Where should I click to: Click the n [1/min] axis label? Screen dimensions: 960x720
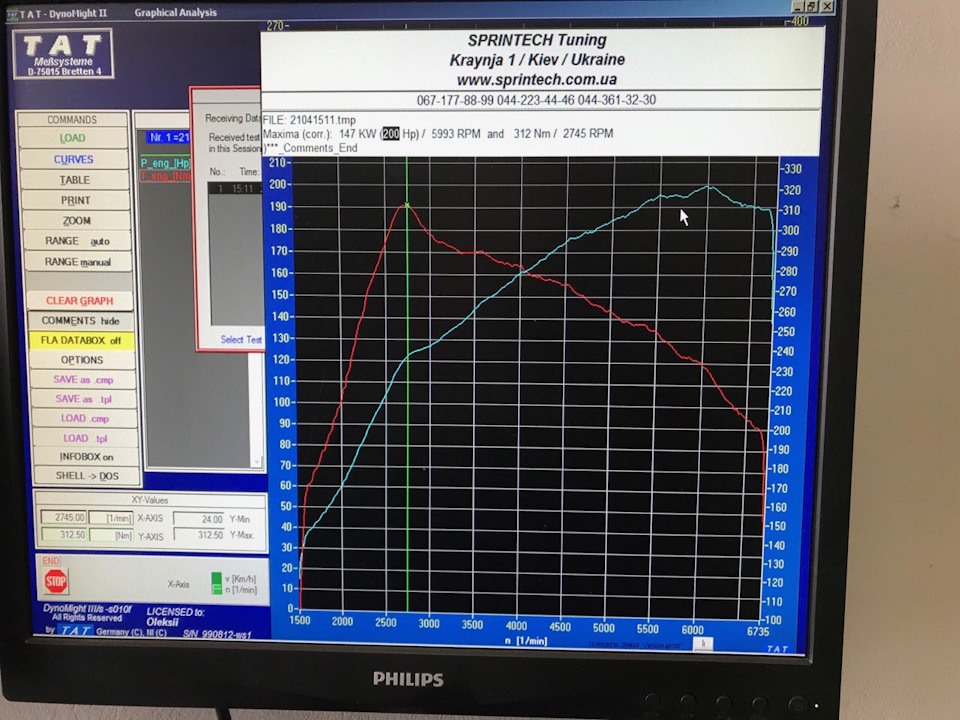(x=526, y=641)
